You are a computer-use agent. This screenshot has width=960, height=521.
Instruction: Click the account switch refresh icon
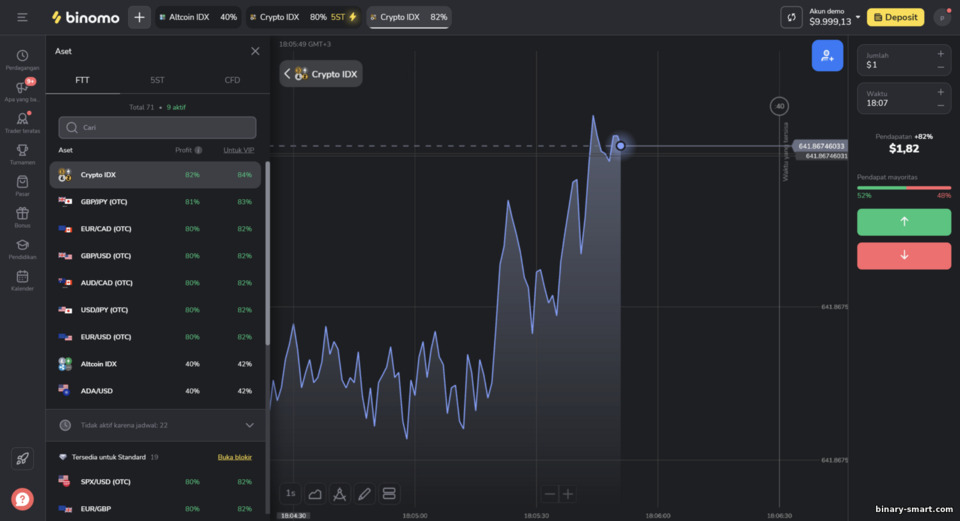coord(791,17)
